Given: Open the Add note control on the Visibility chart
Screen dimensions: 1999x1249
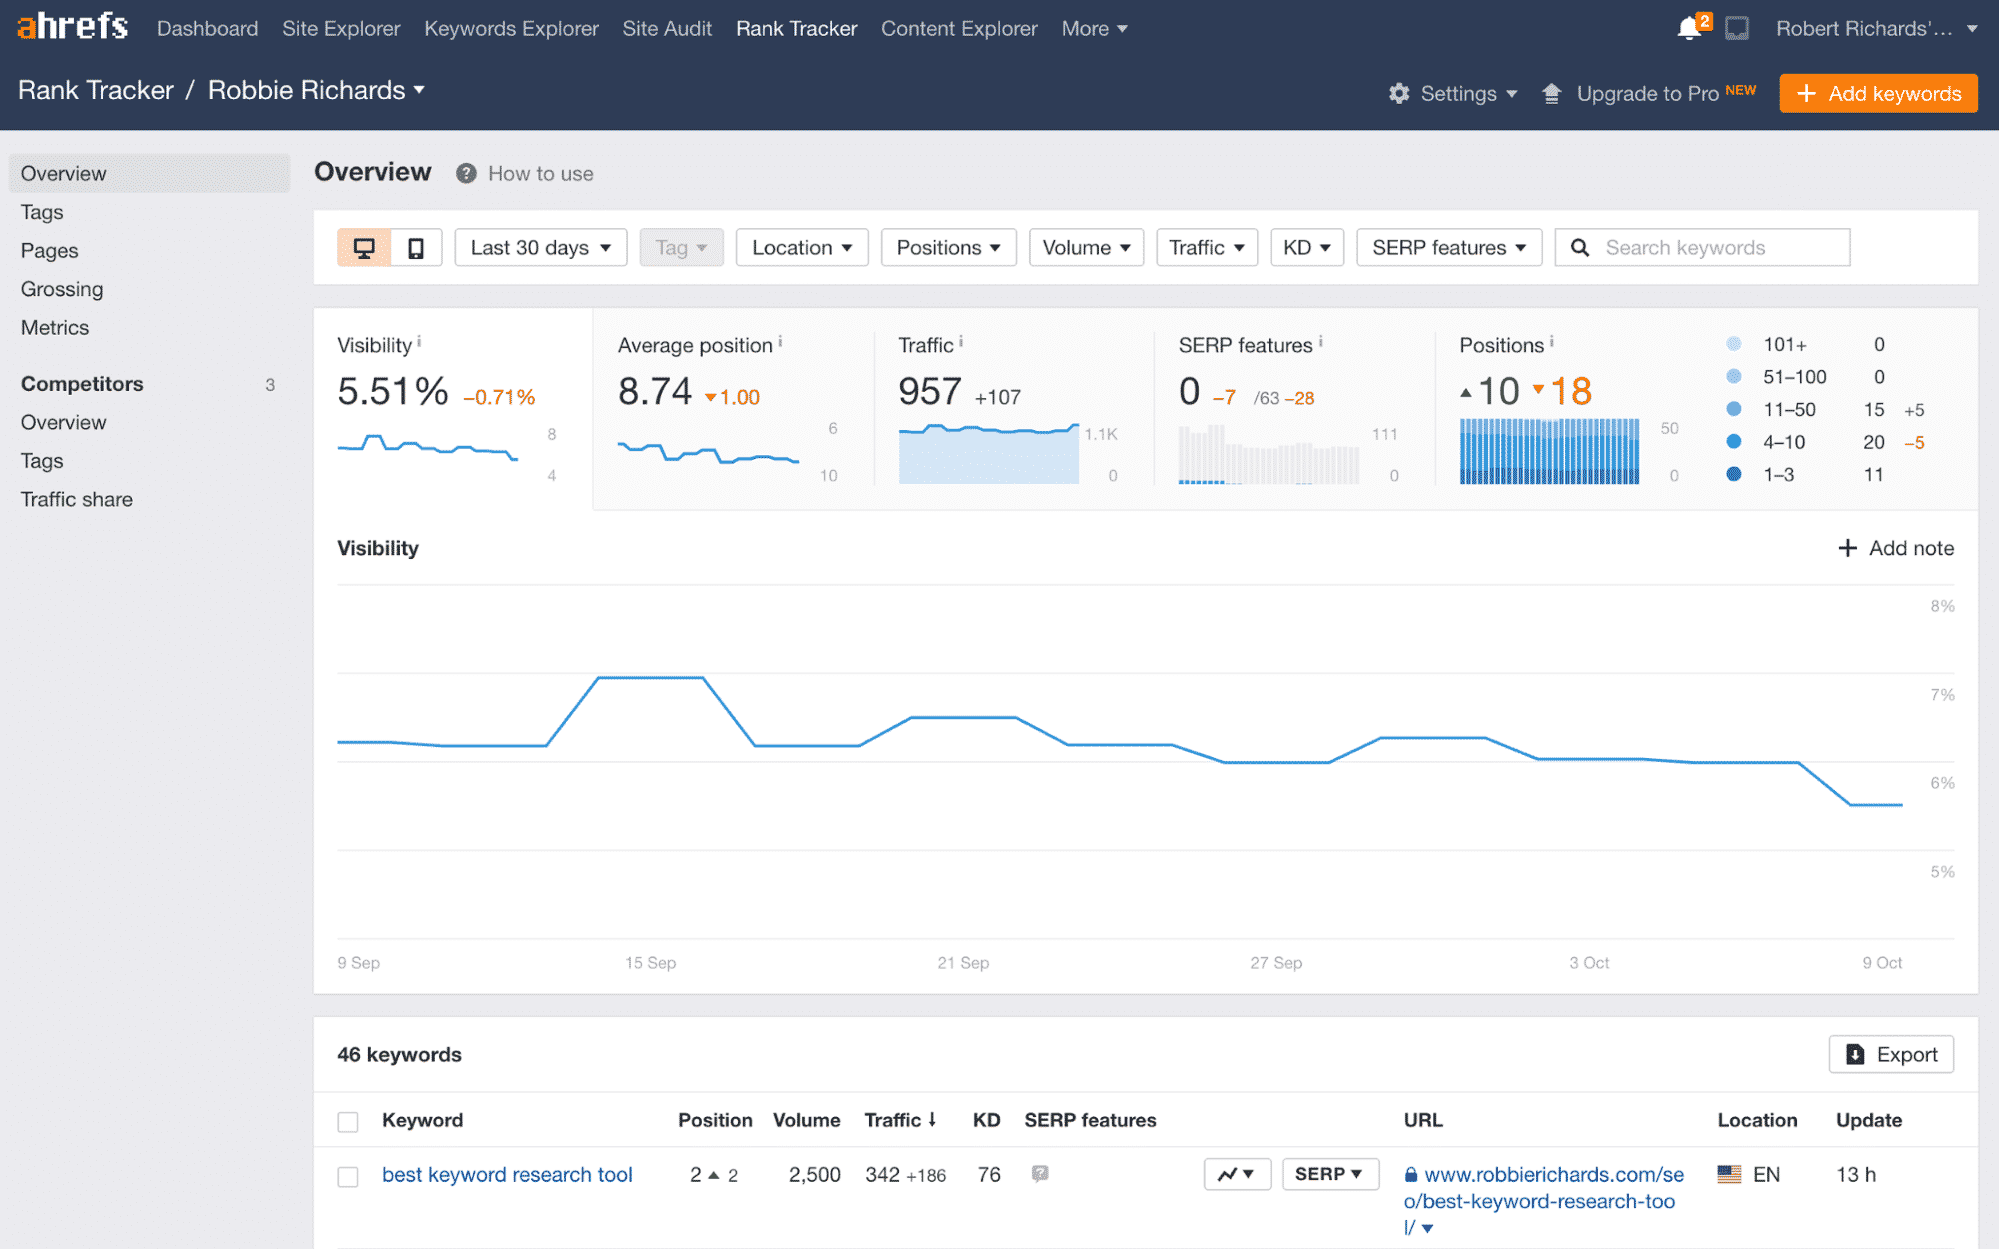Looking at the screenshot, I should tap(1895, 548).
